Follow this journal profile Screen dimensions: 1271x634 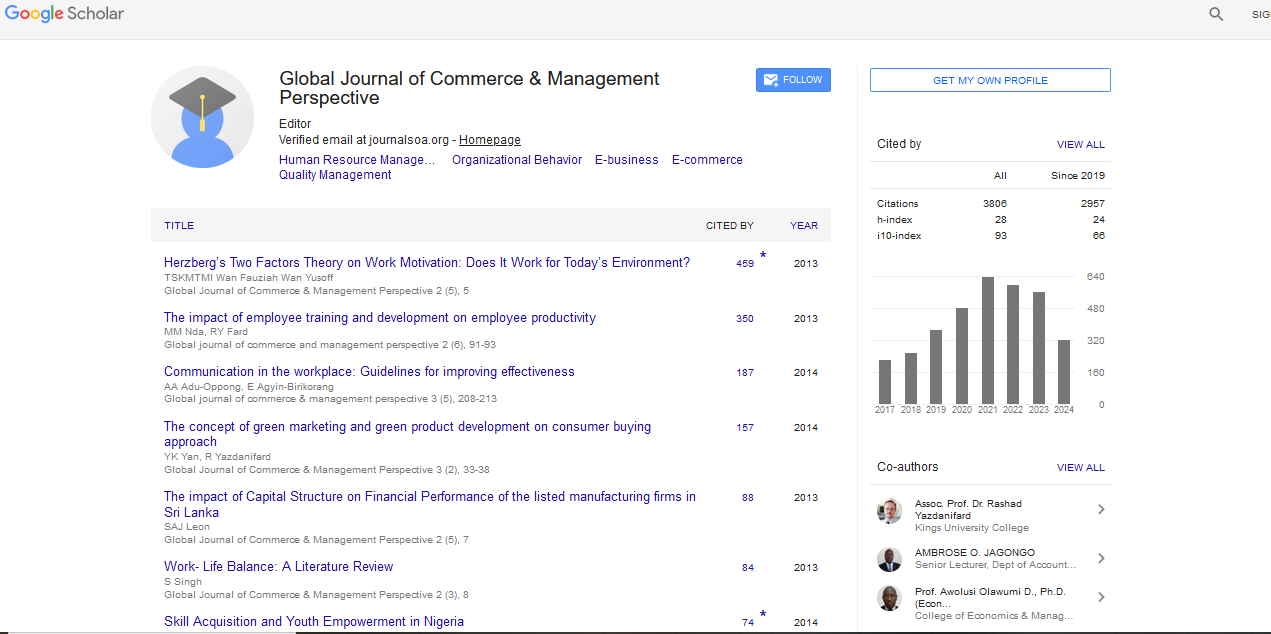click(x=793, y=80)
